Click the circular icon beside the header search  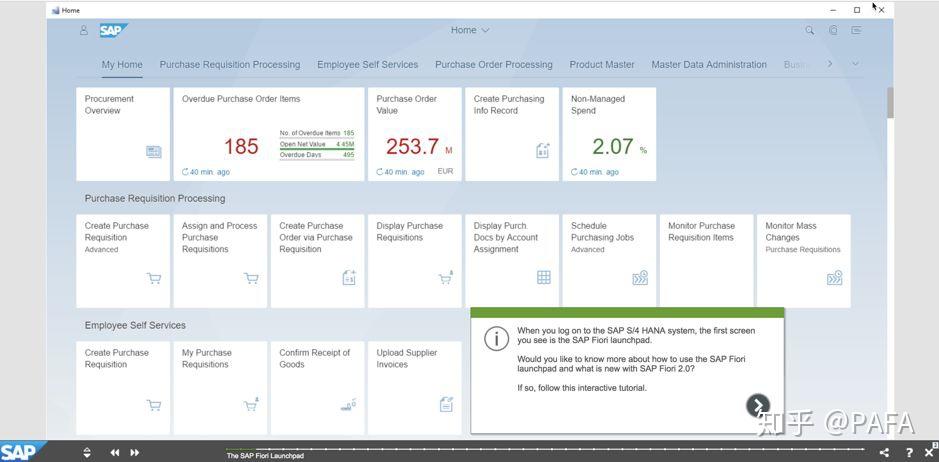833,30
